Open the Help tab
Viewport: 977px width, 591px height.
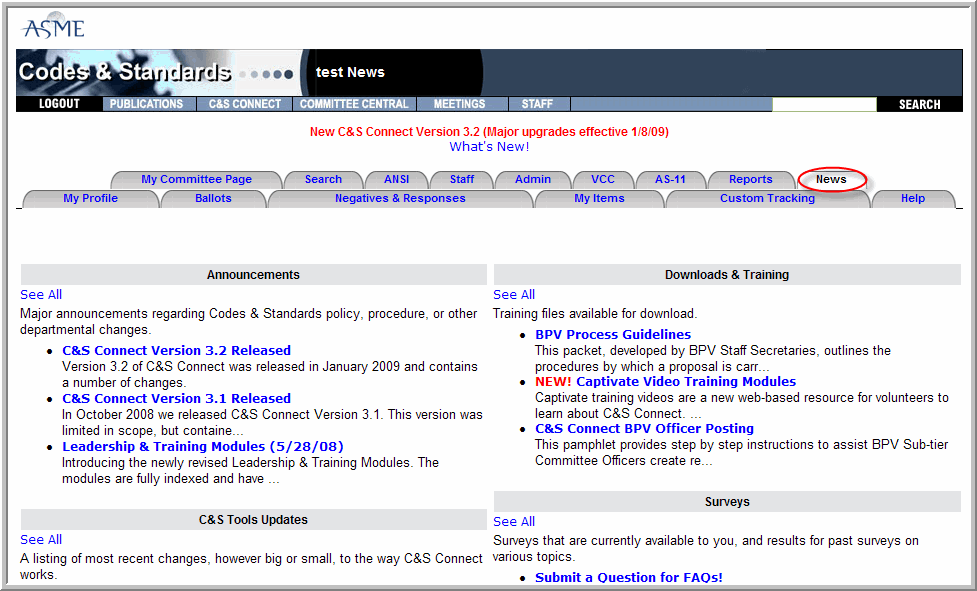912,199
